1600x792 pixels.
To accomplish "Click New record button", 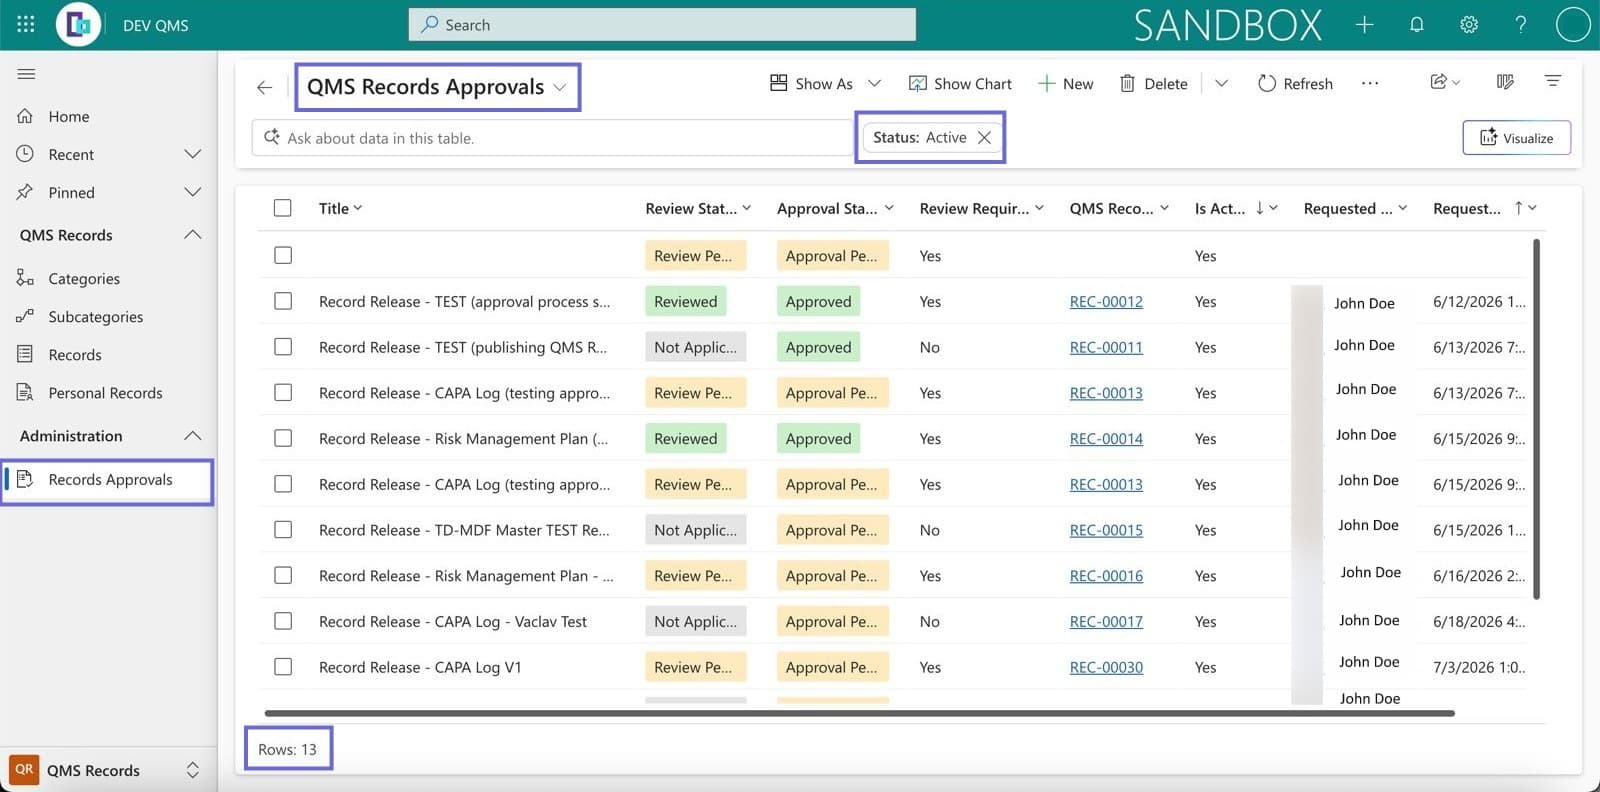I will pos(1065,84).
